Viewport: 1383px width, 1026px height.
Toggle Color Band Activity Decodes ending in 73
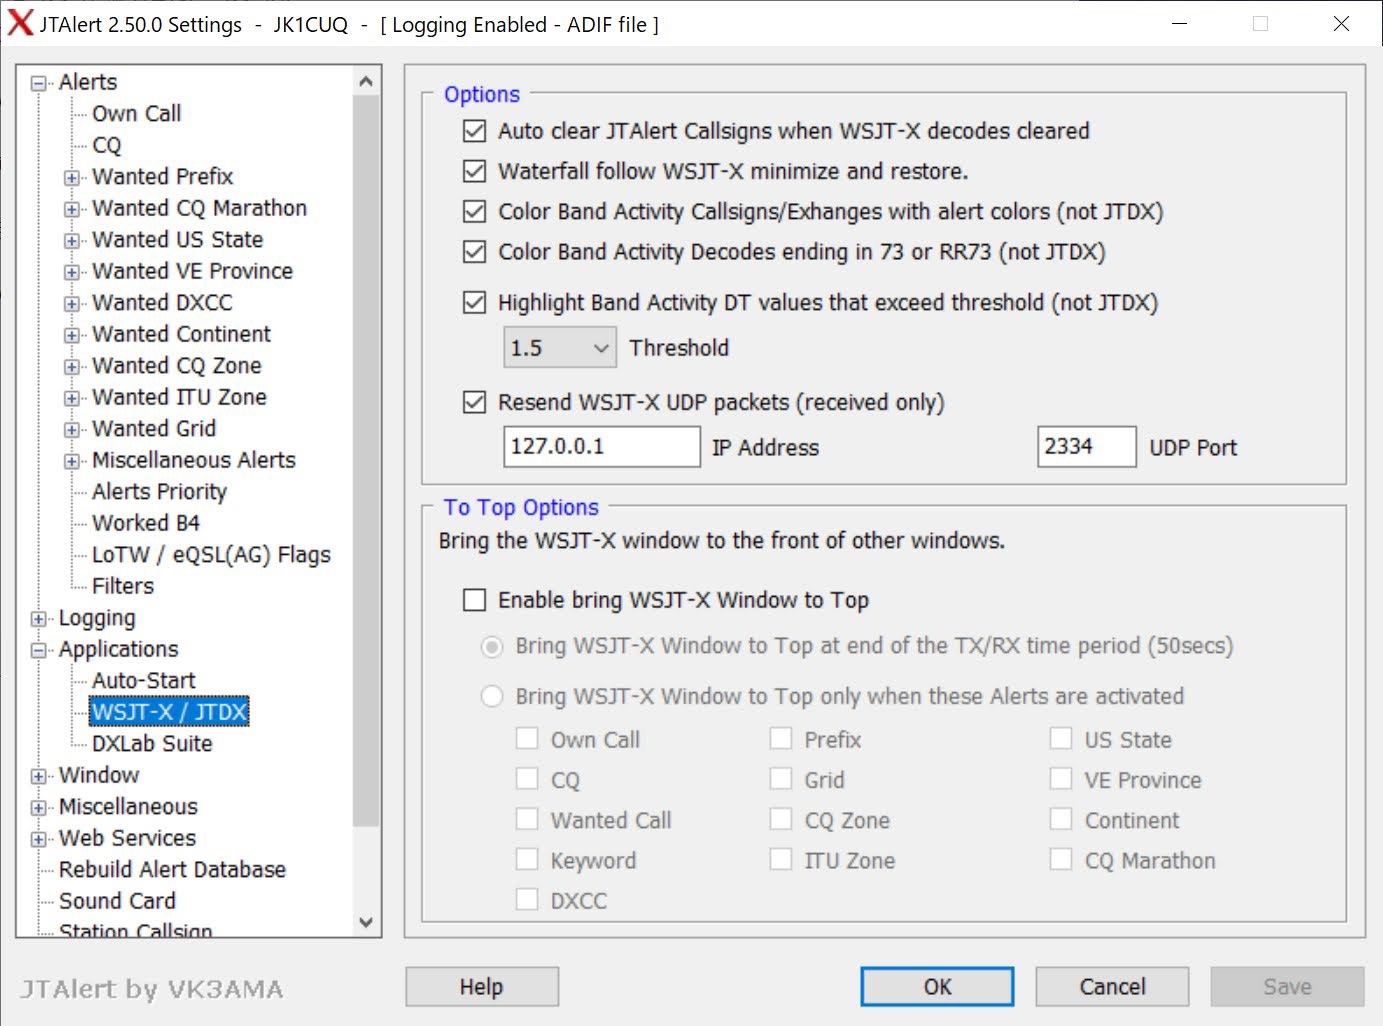(x=475, y=251)
